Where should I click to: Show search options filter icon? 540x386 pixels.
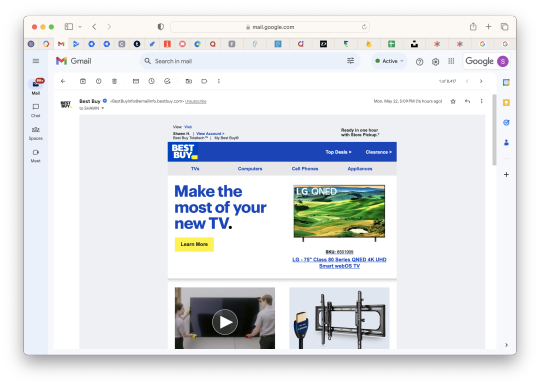click(x=350, y=61)
